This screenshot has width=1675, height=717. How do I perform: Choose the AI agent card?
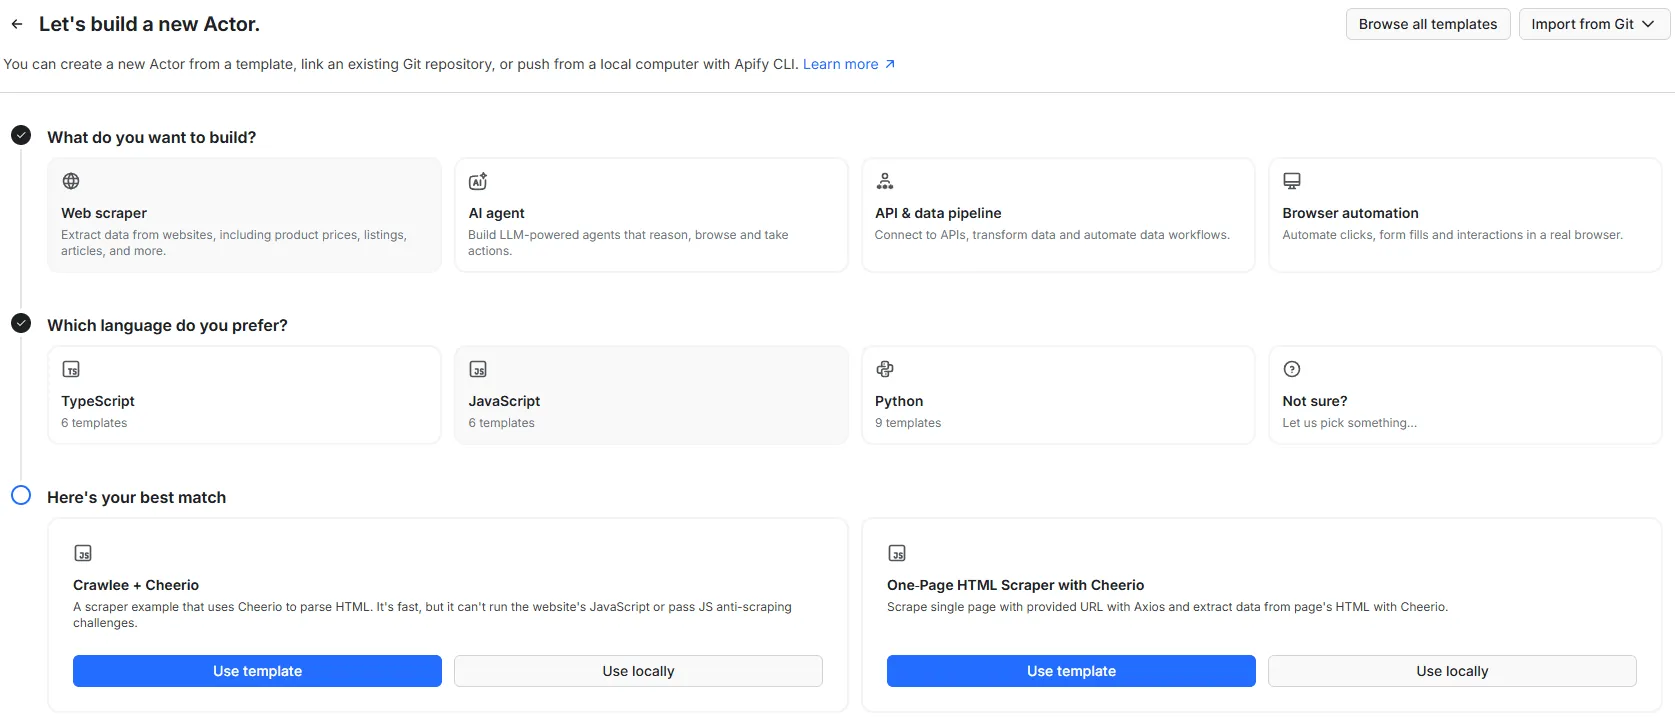[651, 215]
